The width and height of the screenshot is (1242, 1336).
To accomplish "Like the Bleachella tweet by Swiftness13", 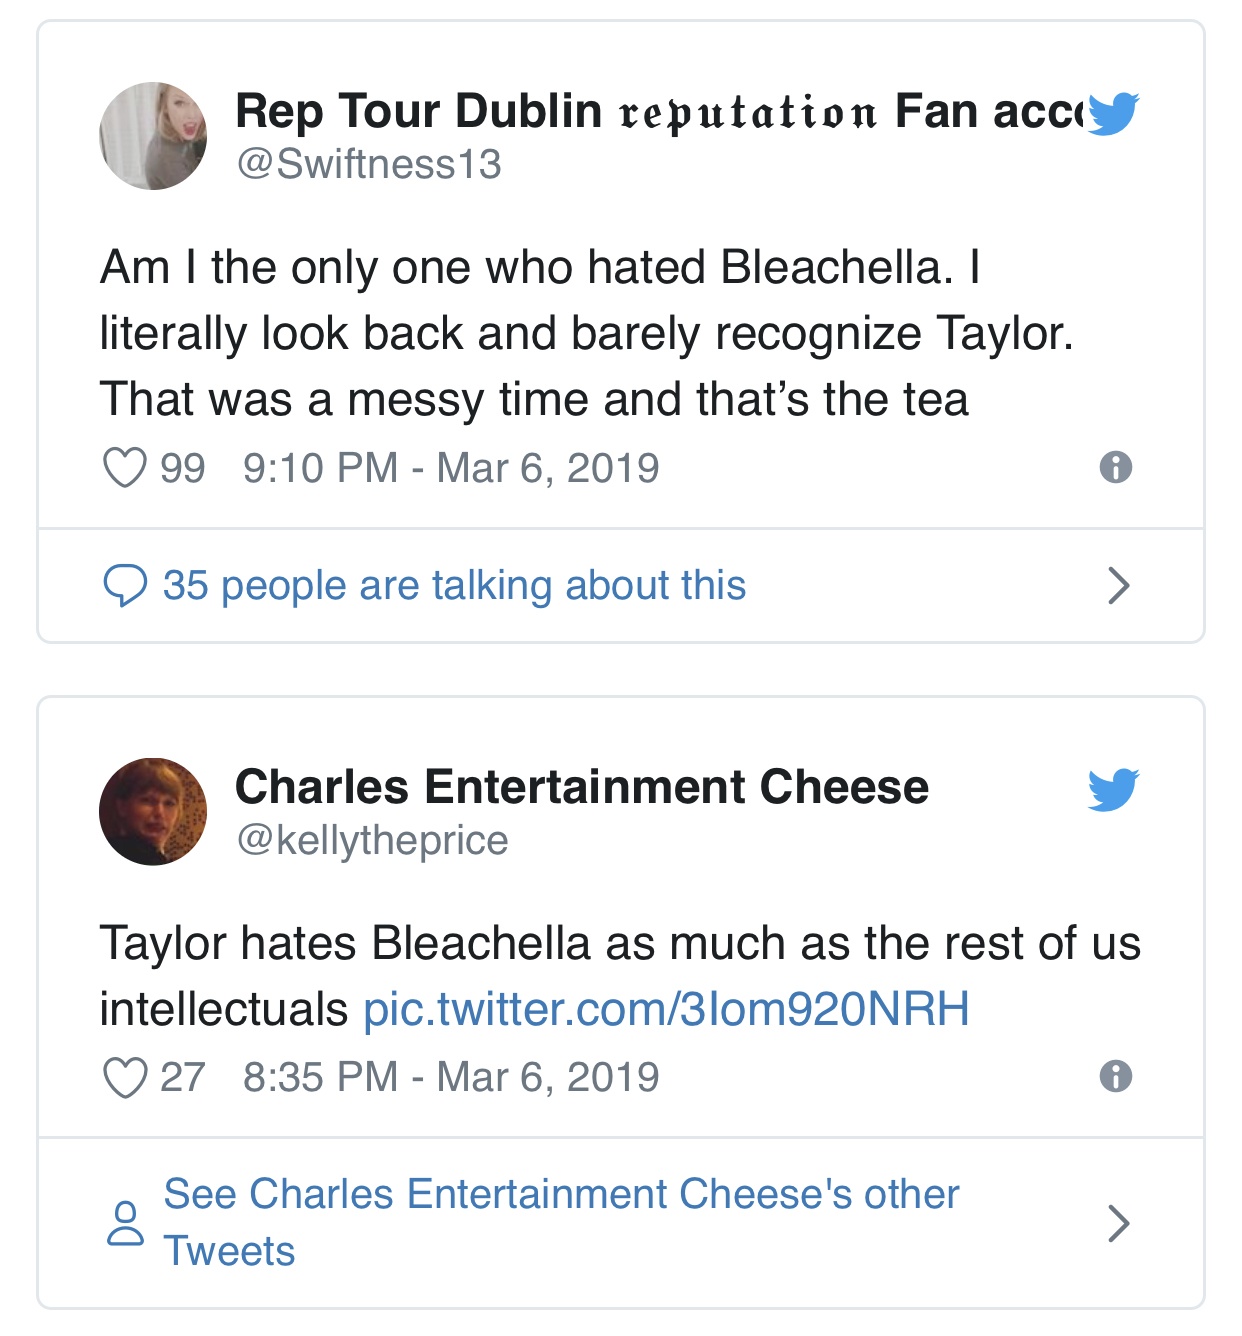I will point(124,465).
